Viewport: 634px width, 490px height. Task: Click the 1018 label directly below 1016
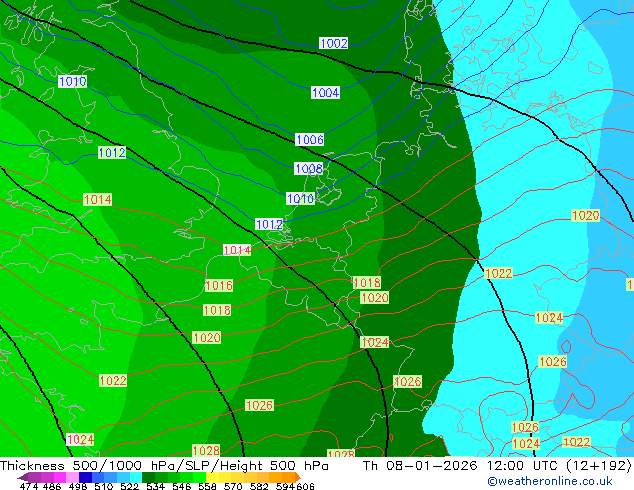click(217, 310)
